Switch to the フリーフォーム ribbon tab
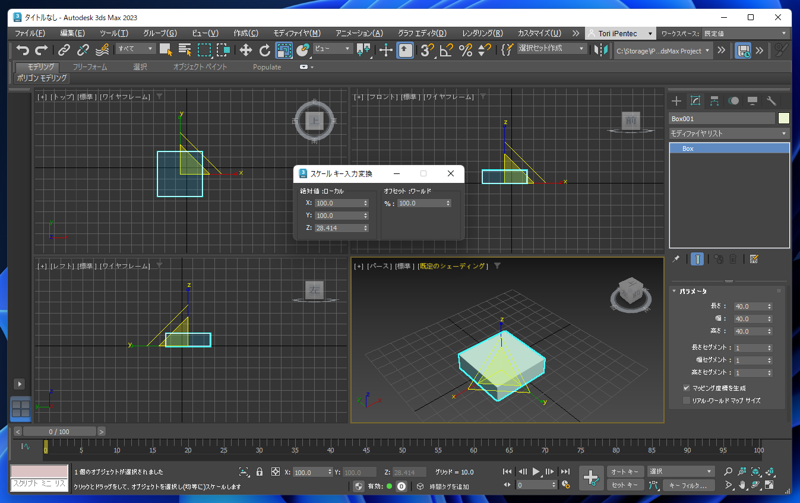Screen dimensions: 800x503 [90, 67]
